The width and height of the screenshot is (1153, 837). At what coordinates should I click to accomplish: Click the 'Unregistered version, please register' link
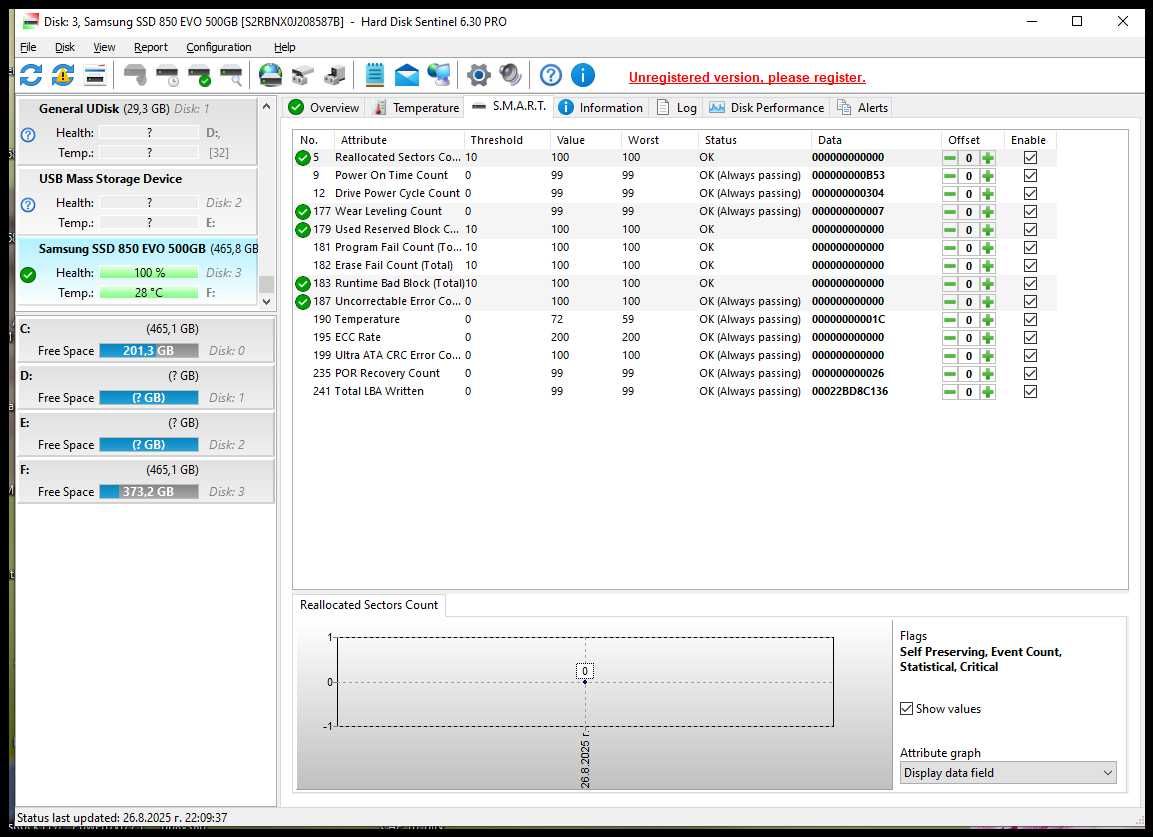pyautogui.click(x=747, y=77)
